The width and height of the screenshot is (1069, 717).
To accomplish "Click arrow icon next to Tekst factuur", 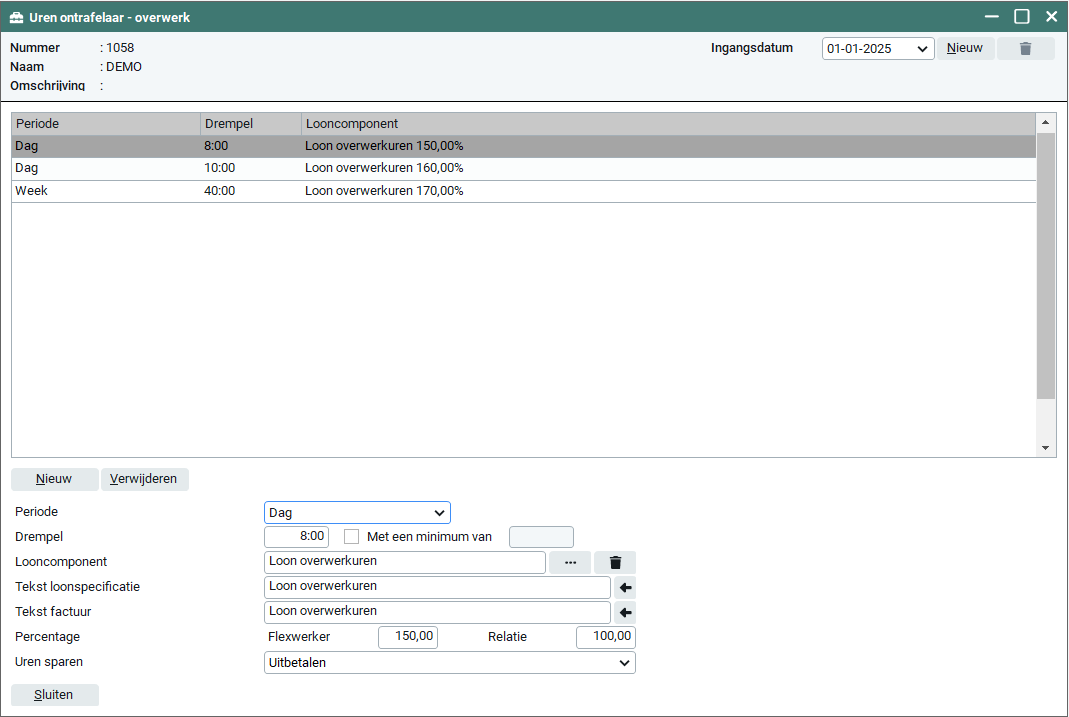I will click(626, 613).
